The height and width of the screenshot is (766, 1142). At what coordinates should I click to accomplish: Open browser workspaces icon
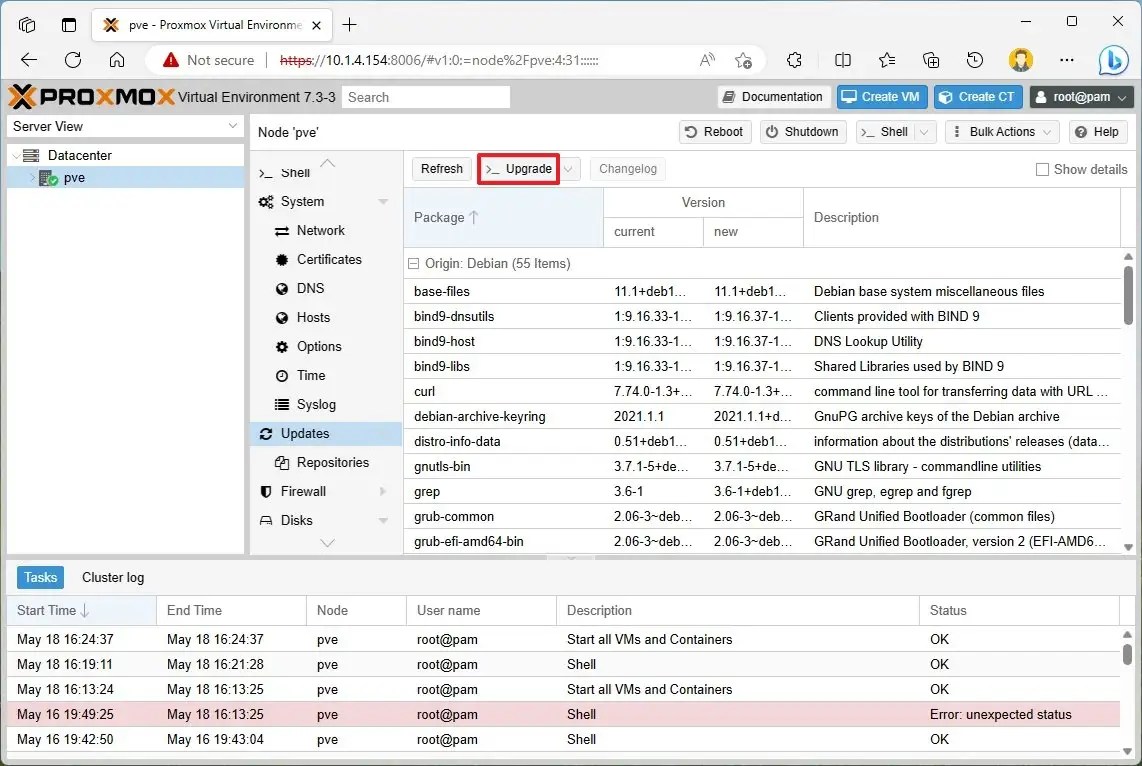(x=27, y=25)
